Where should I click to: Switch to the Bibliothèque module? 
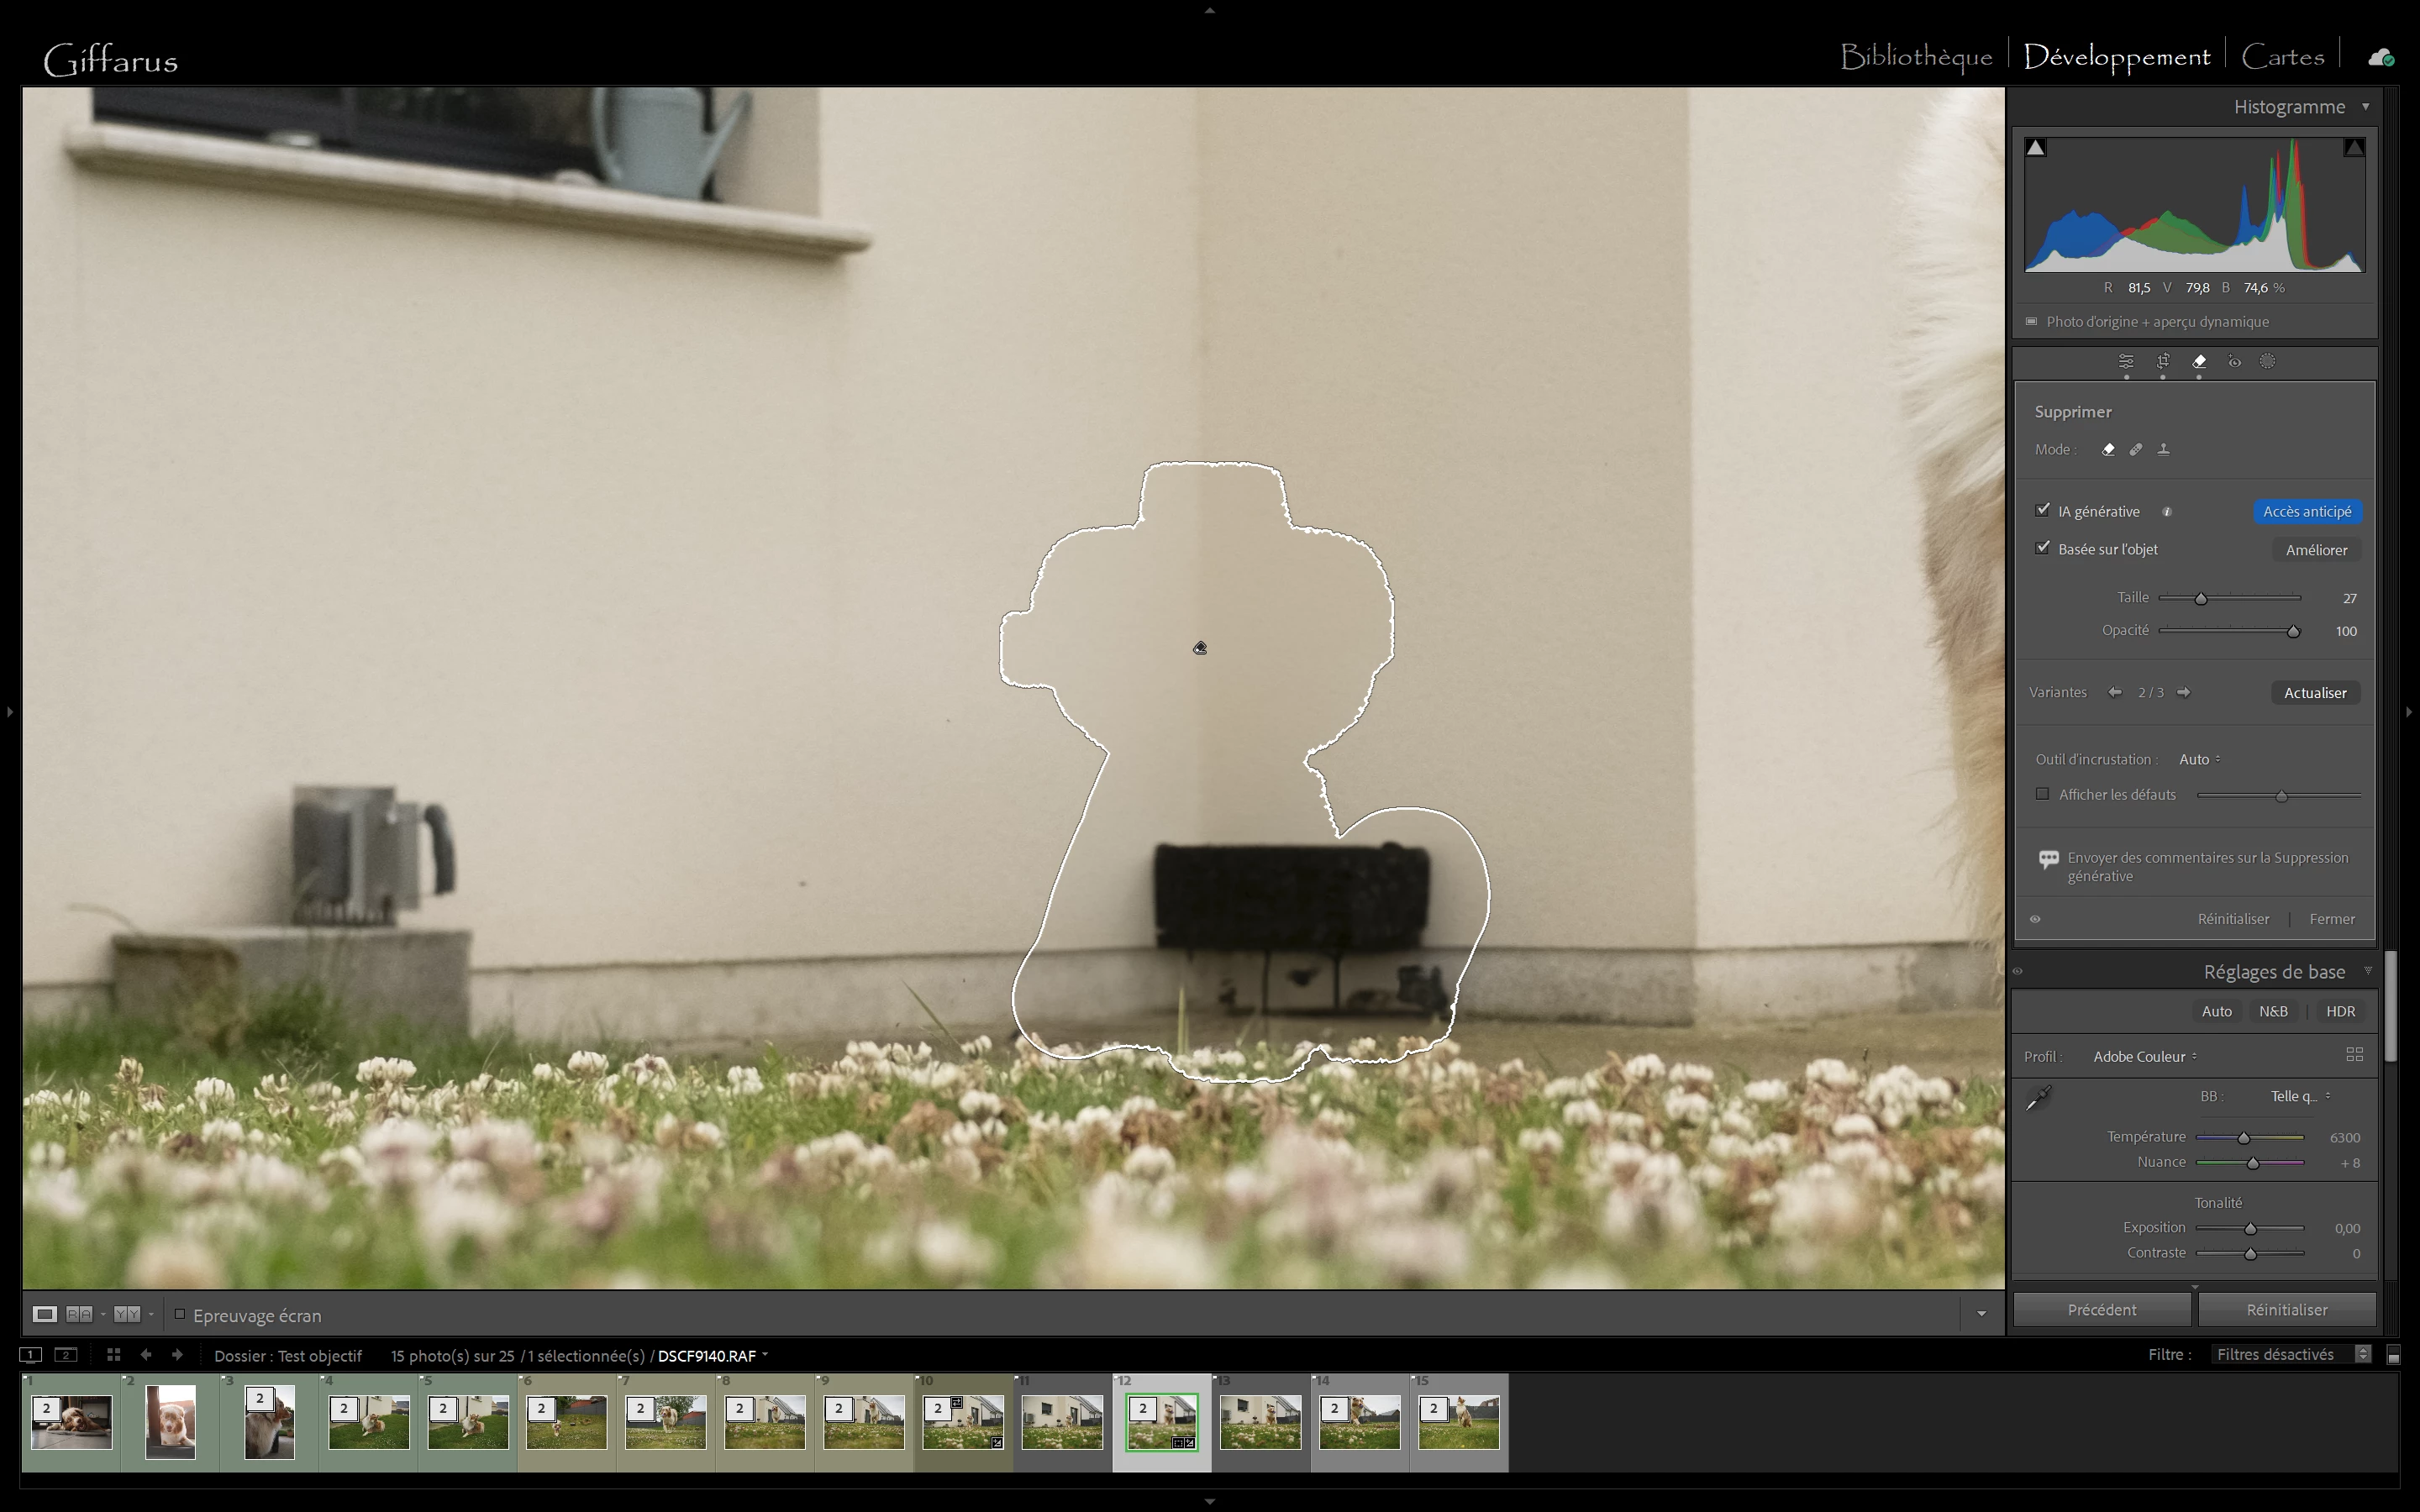click(x=1916, y=57)
